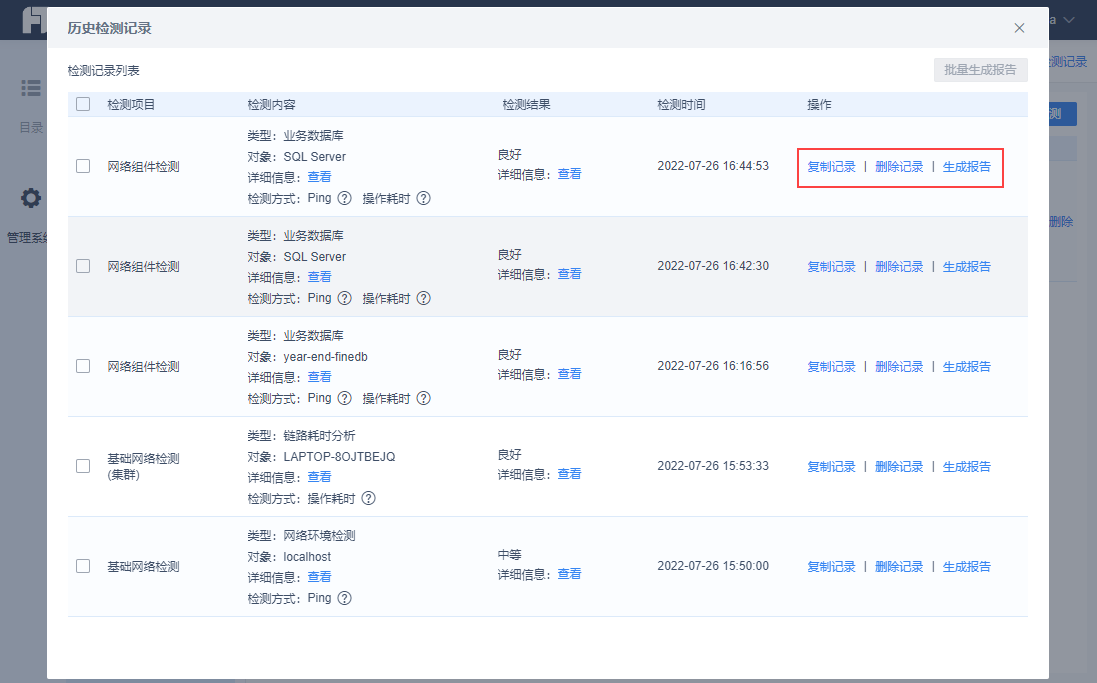
Task: View 检测结果 details for year-end-finedb row
Action: point(569,374)
